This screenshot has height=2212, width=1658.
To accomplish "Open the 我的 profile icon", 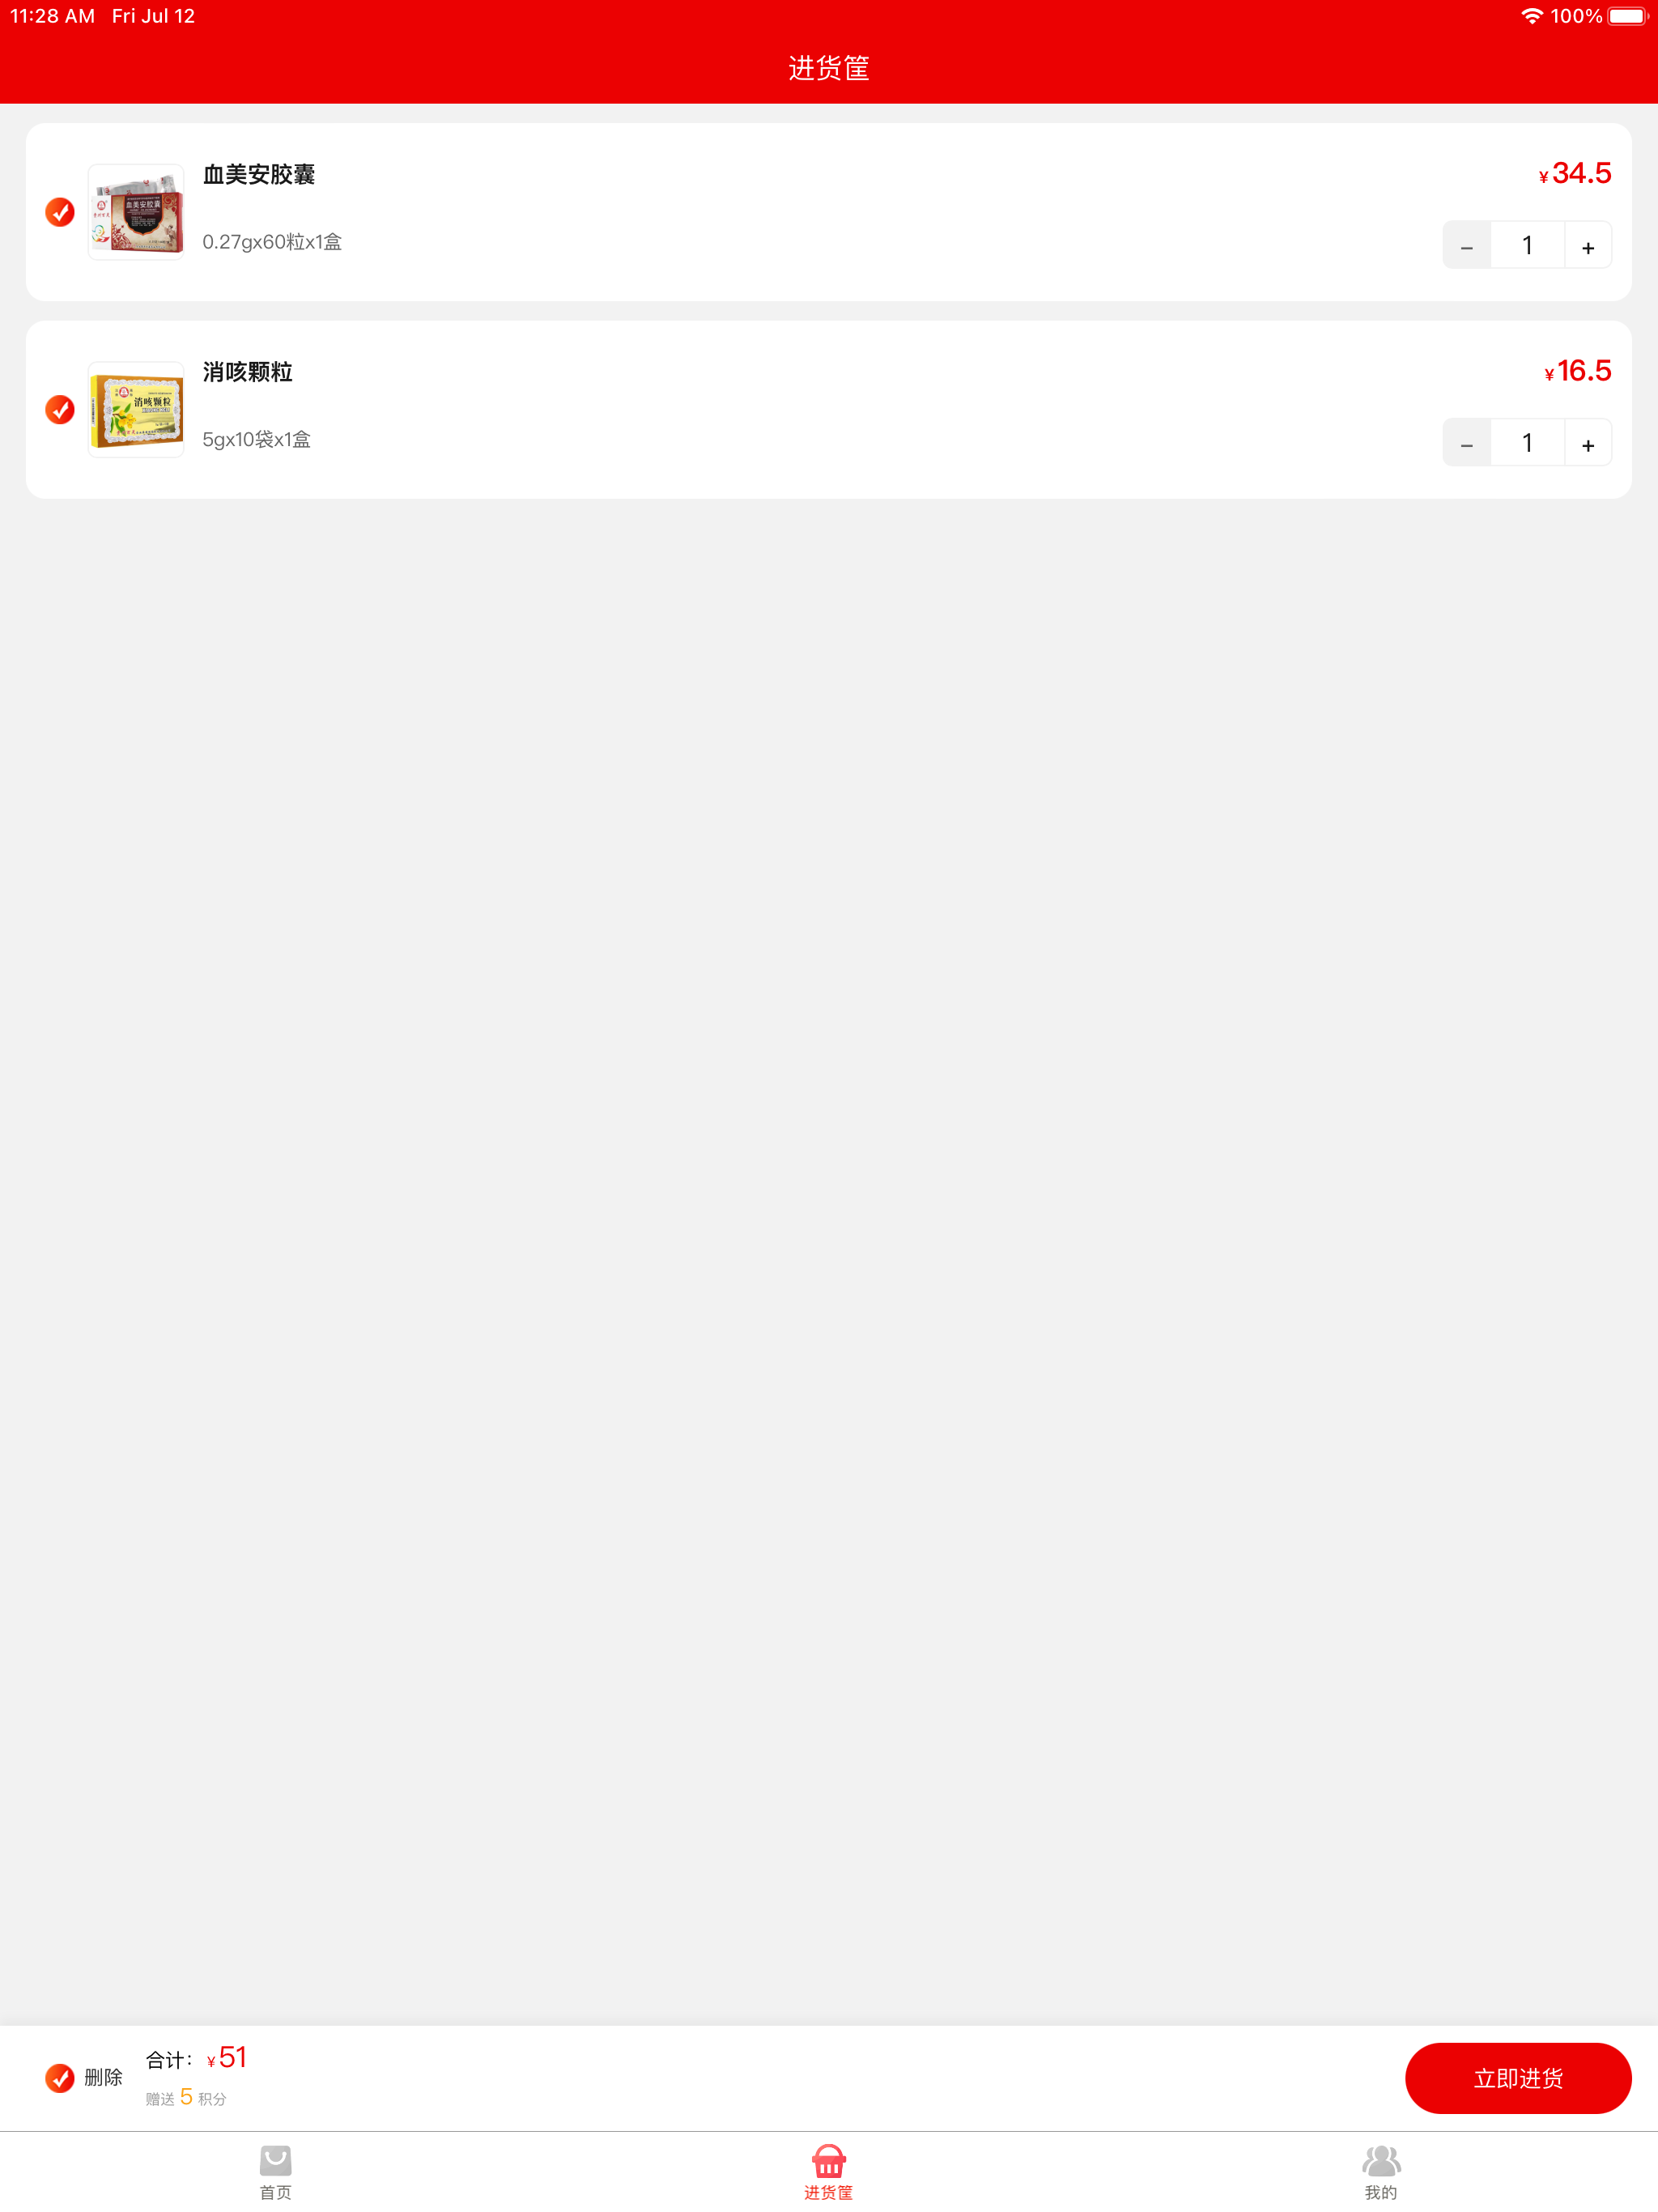I will [1381, 2160].
